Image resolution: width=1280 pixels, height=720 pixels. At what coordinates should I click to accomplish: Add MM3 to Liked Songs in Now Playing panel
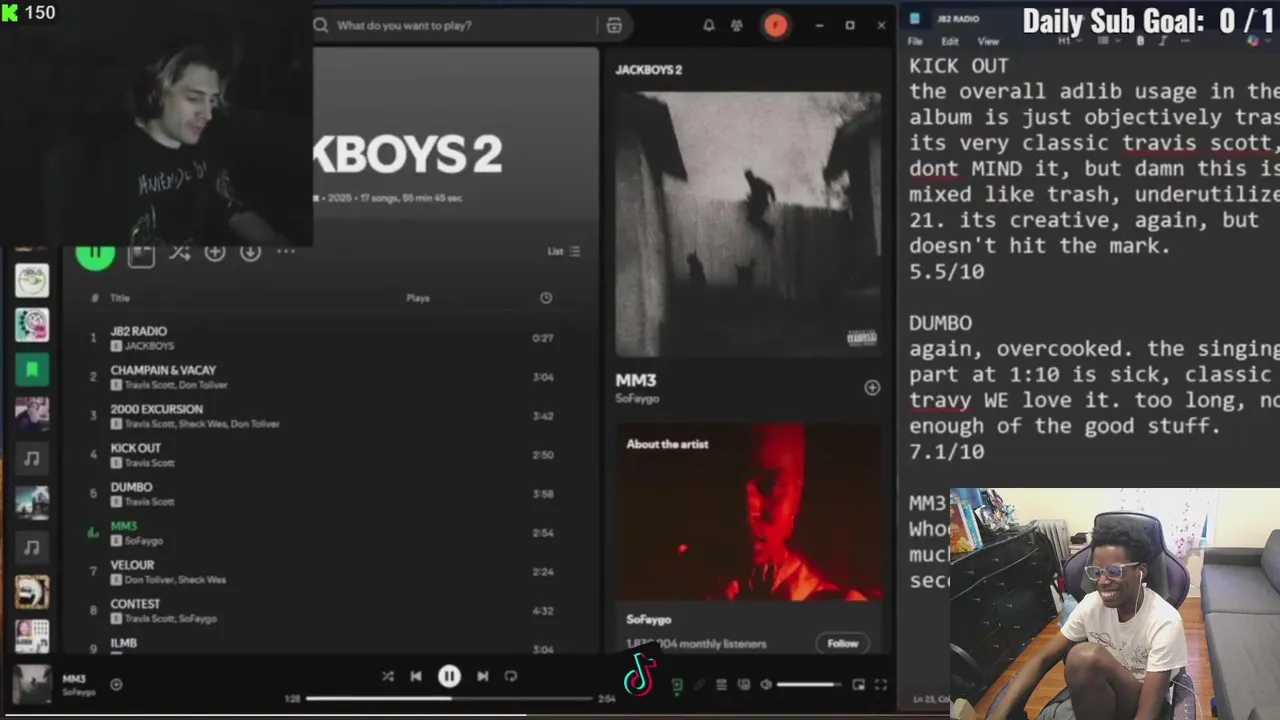pos(872,388)
